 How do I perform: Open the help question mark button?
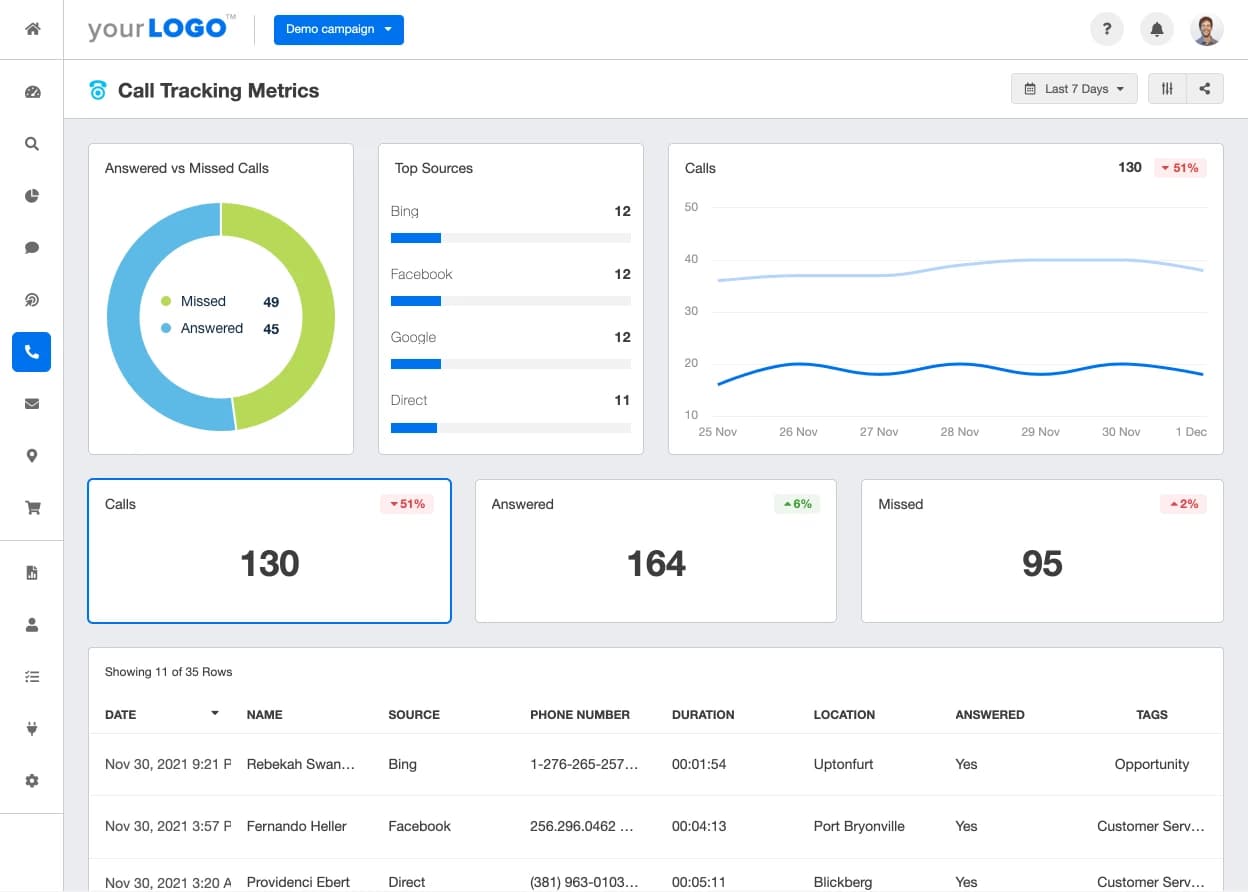[1106, 29]
